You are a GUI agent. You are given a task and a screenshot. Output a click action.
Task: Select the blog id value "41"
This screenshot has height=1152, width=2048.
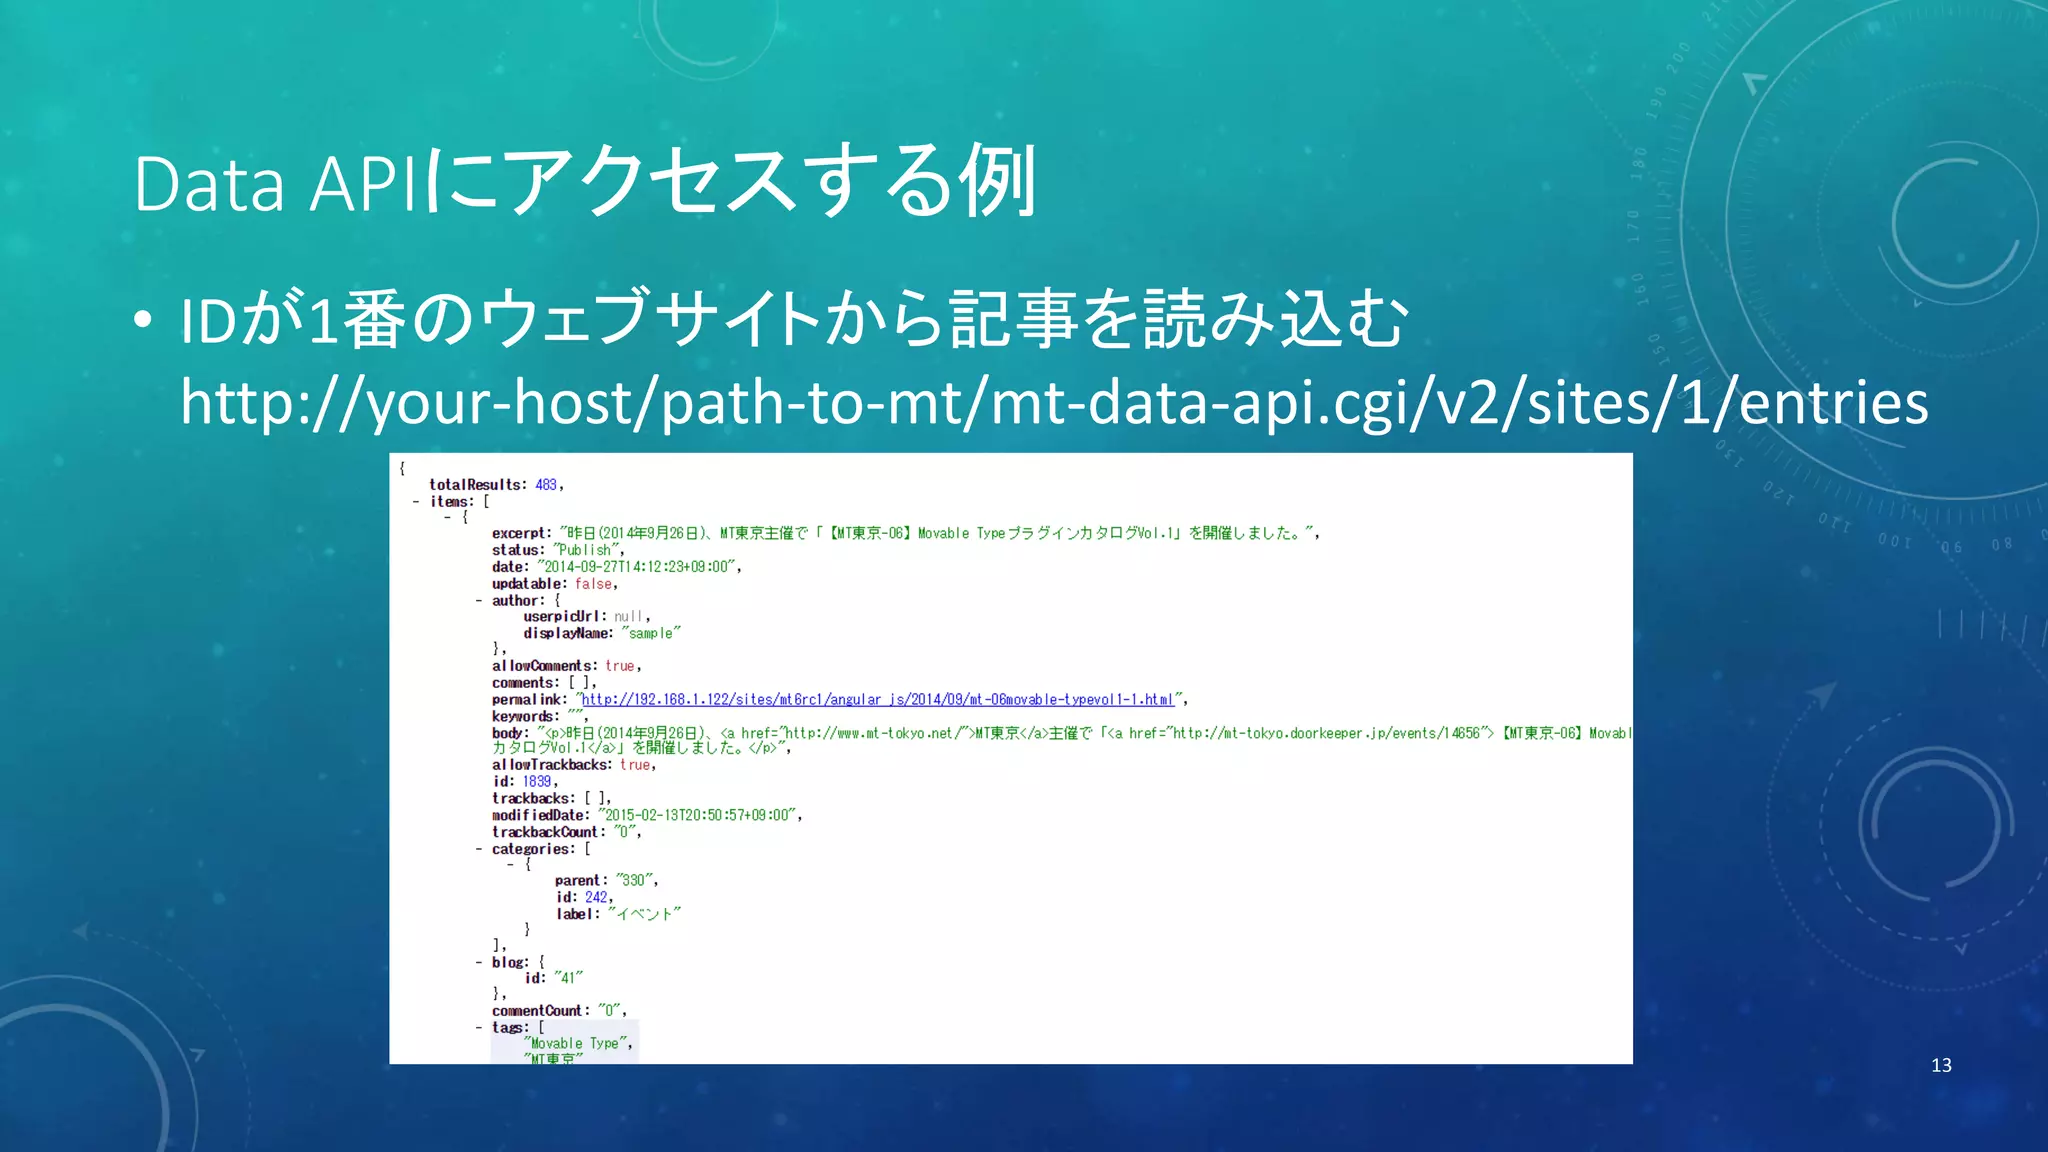[568, 978]
